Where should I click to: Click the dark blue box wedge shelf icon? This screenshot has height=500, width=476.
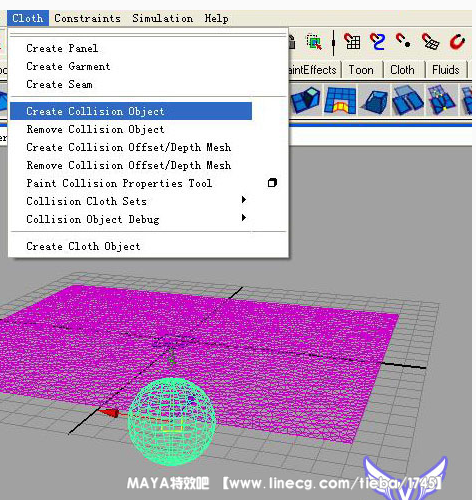374,100
